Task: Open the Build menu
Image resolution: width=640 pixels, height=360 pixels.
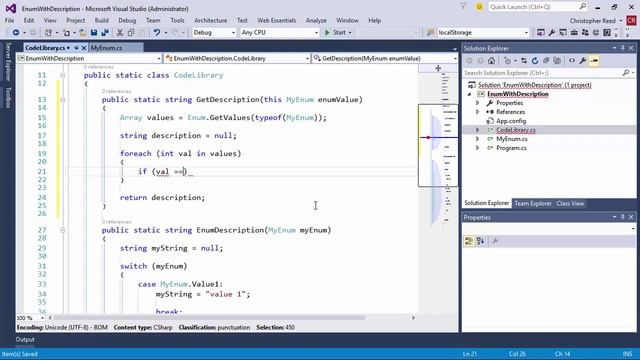Action: pos(101,20)
